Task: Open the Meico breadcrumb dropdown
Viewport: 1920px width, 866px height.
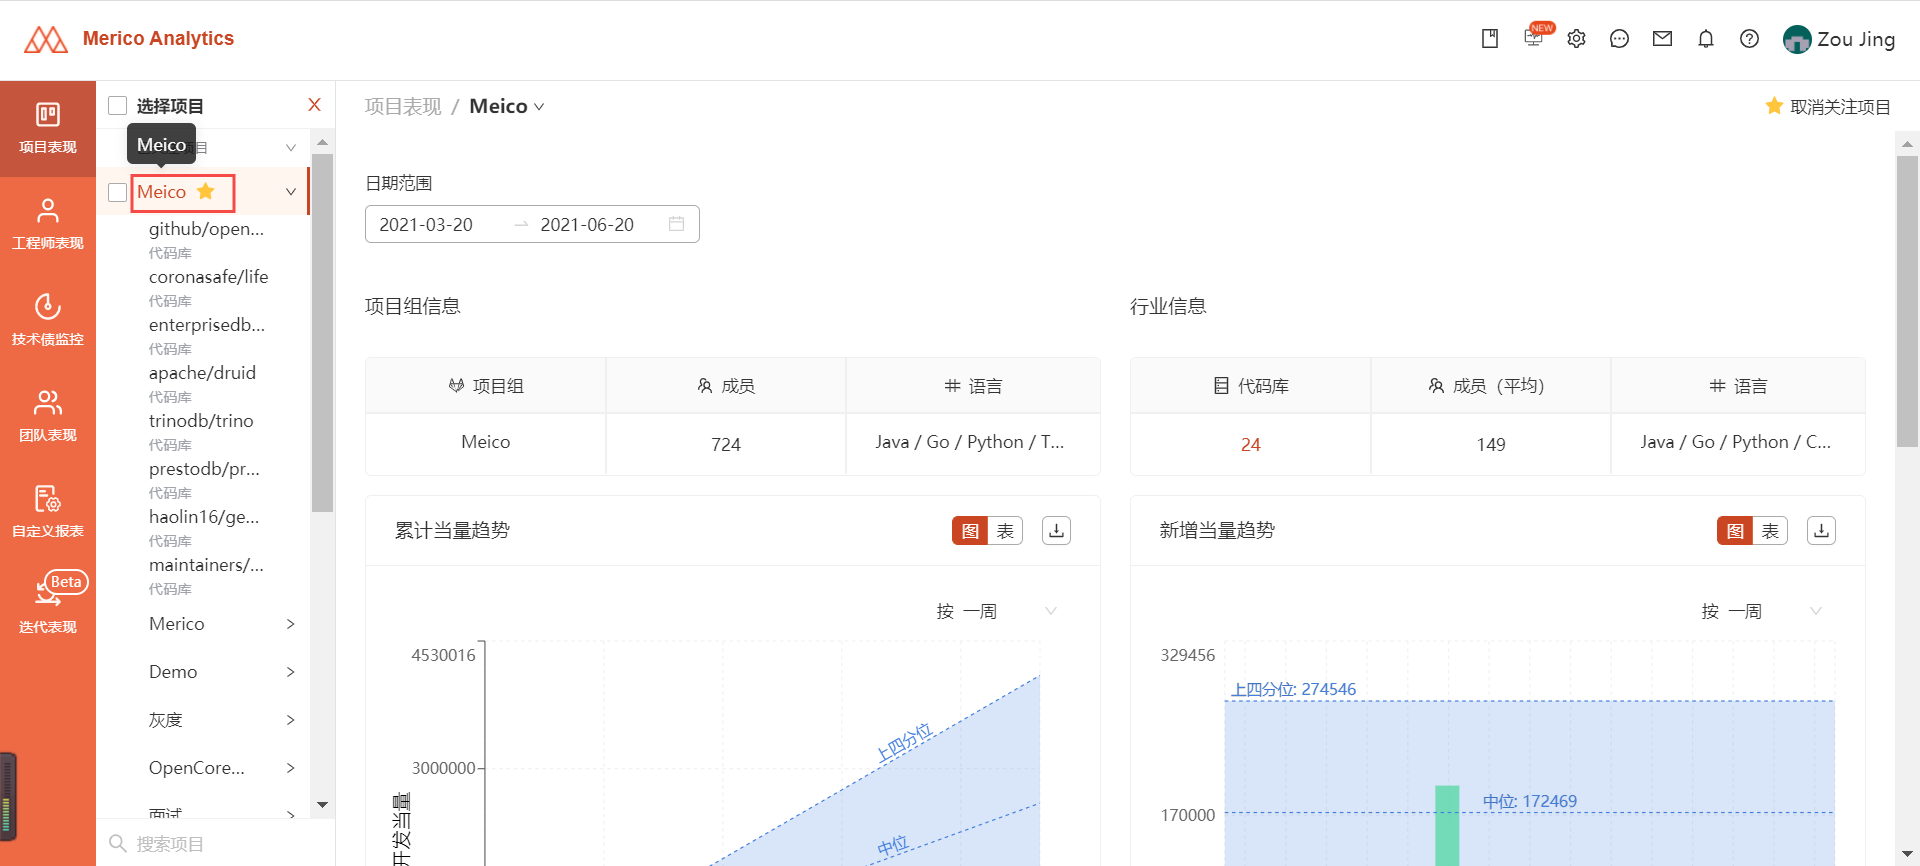Action: [x=507, y=106]
